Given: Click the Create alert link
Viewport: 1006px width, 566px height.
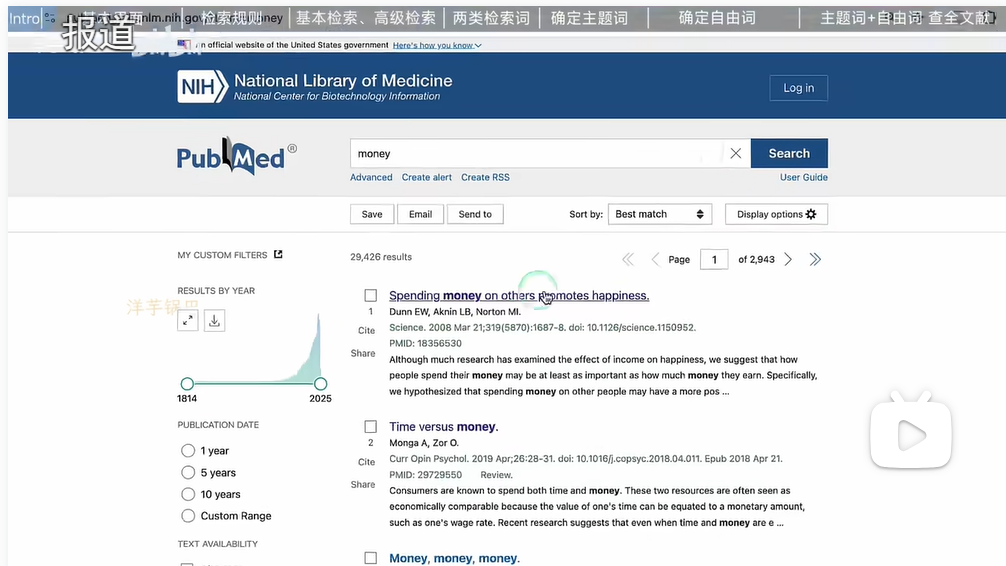Looking at the screenshot, I should click(x=427, y=177).
